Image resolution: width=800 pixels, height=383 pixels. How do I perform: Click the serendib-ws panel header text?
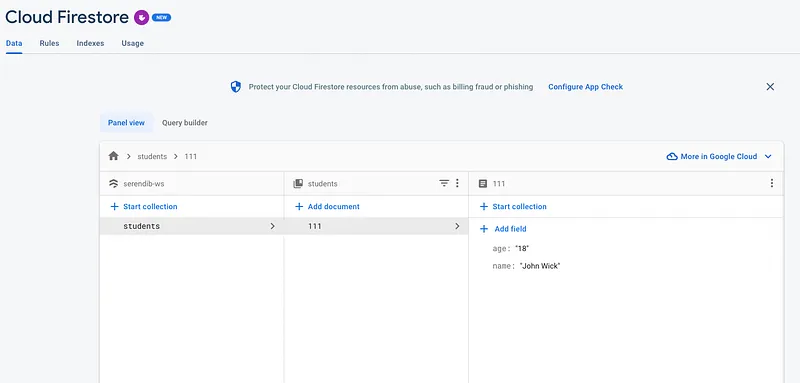[x=144, y=184]
